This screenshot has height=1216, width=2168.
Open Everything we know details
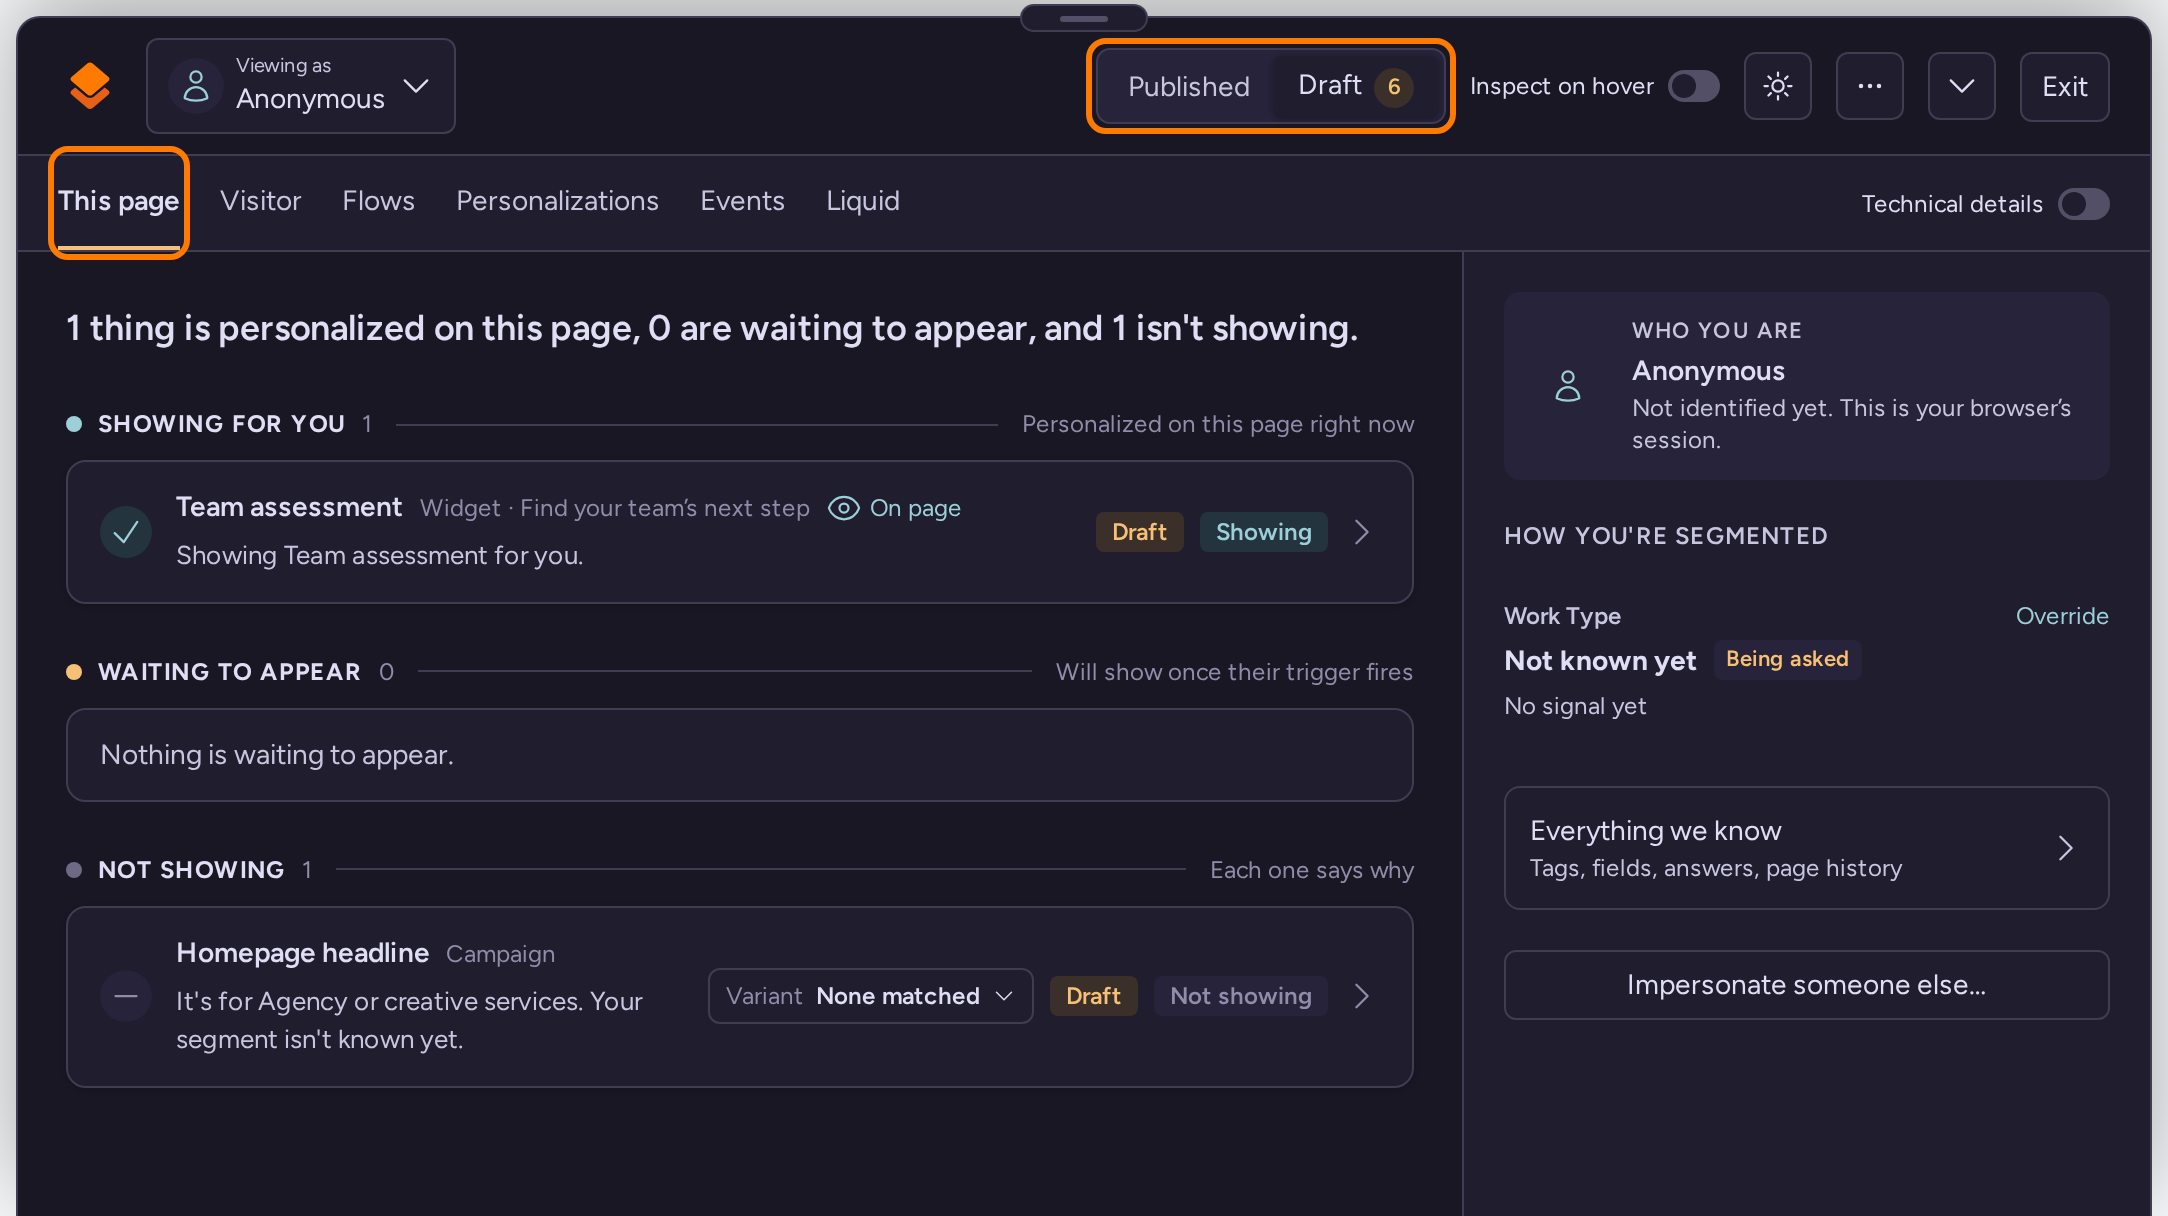coord(1806,848)
